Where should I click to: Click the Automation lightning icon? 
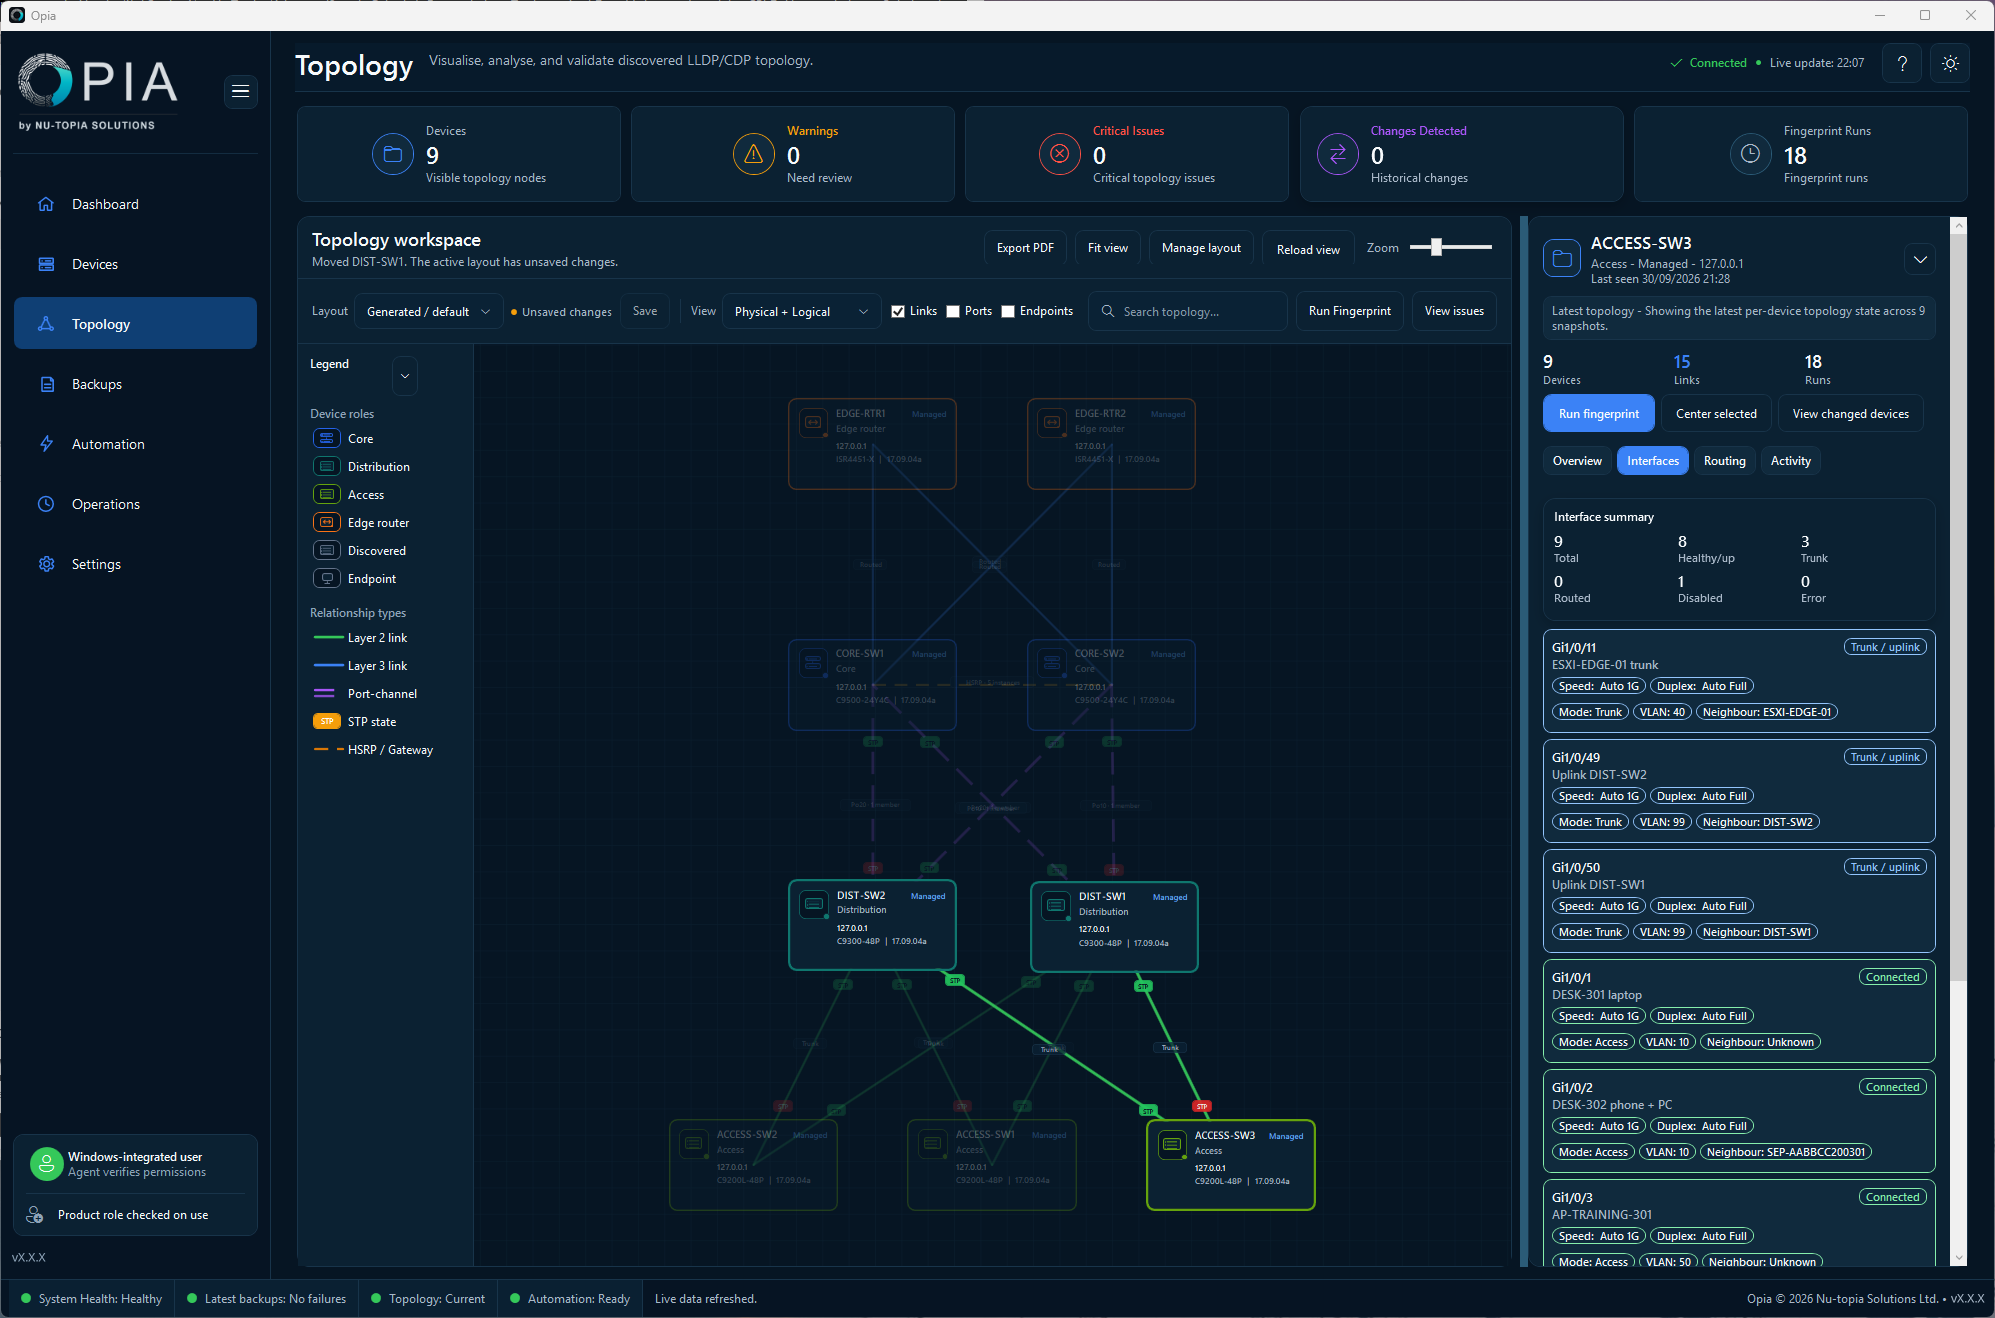pyautogui.click(x=46, y=444)
